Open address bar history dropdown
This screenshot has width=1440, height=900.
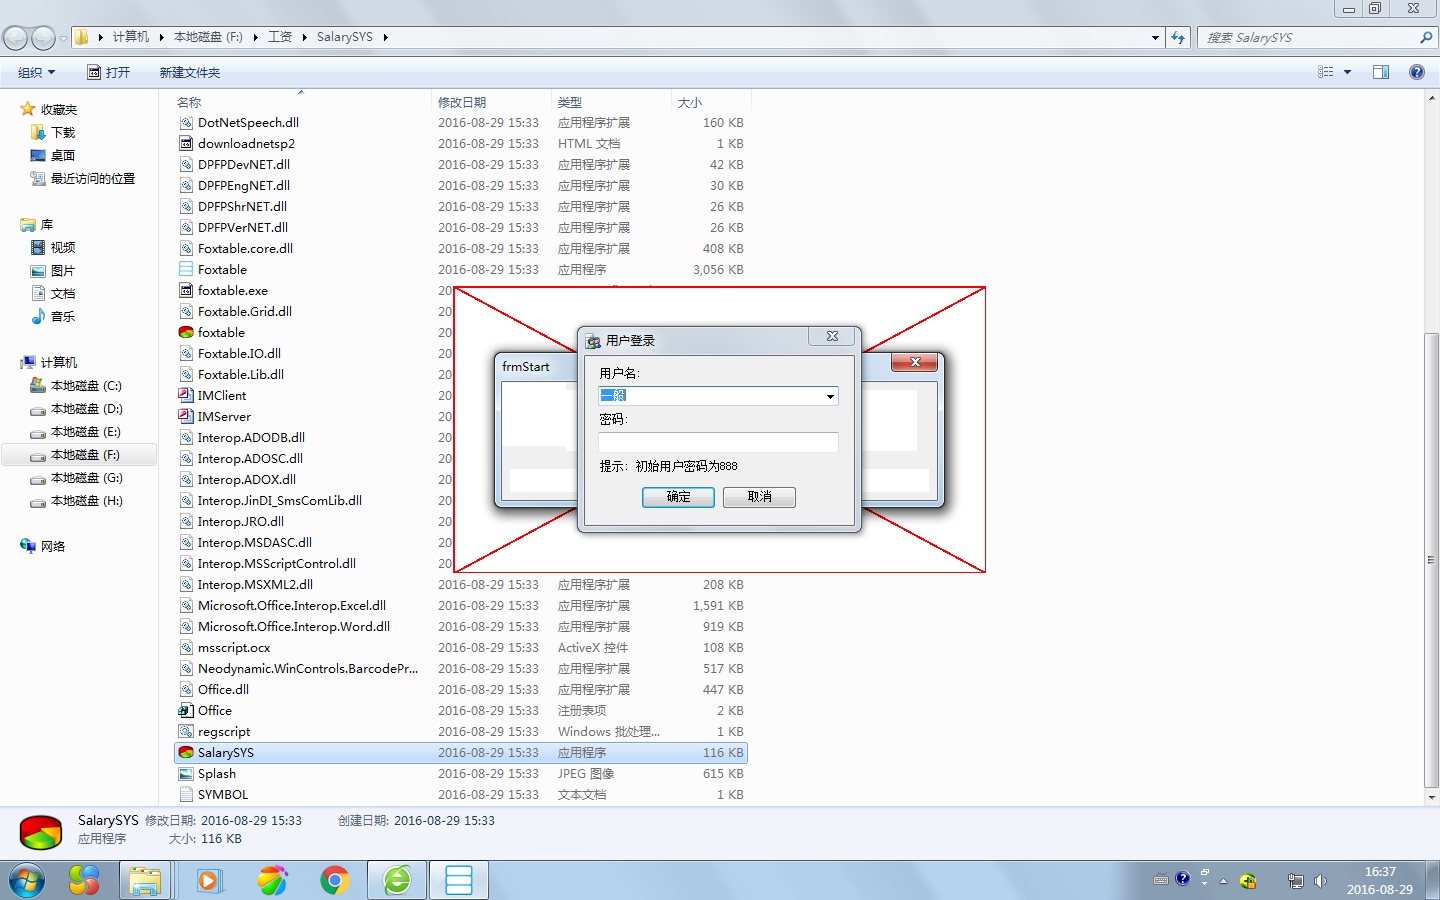click(x=1155, y=37)
